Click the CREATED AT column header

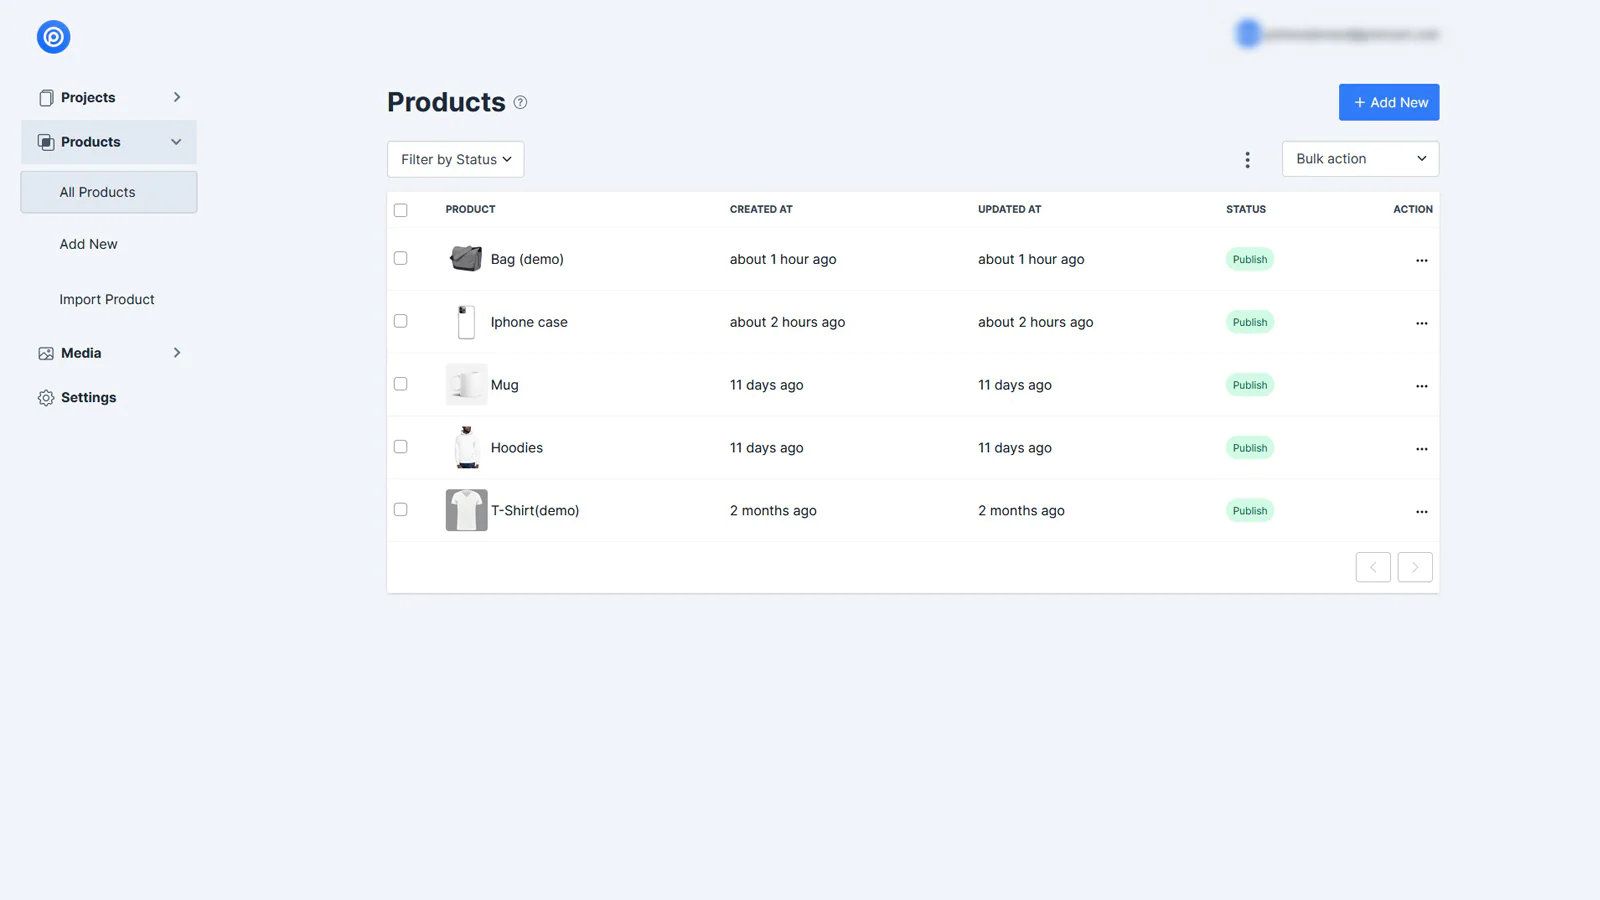(x=761, y=210)
